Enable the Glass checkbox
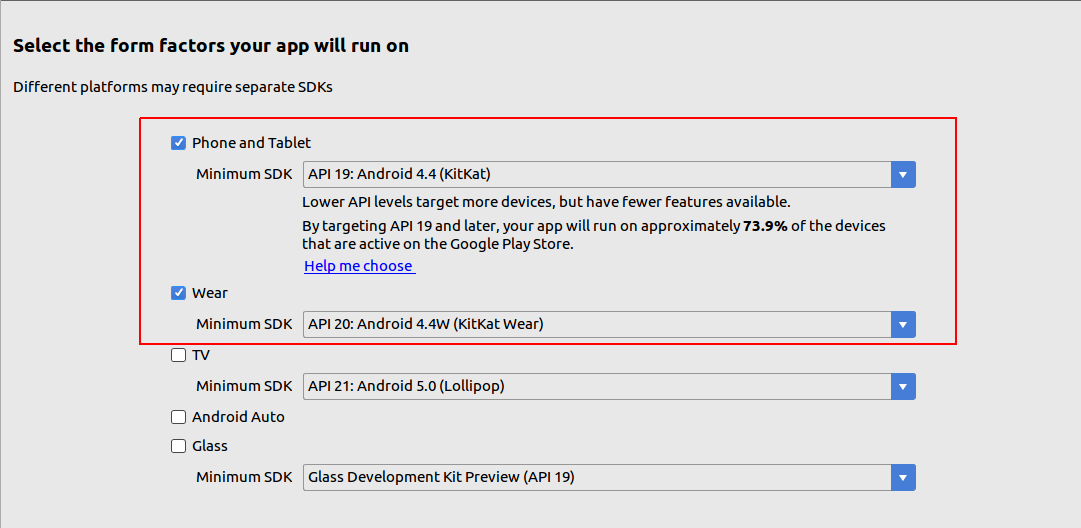The width and height of the screenshot is (1081, 528). [x=179, y=446]
